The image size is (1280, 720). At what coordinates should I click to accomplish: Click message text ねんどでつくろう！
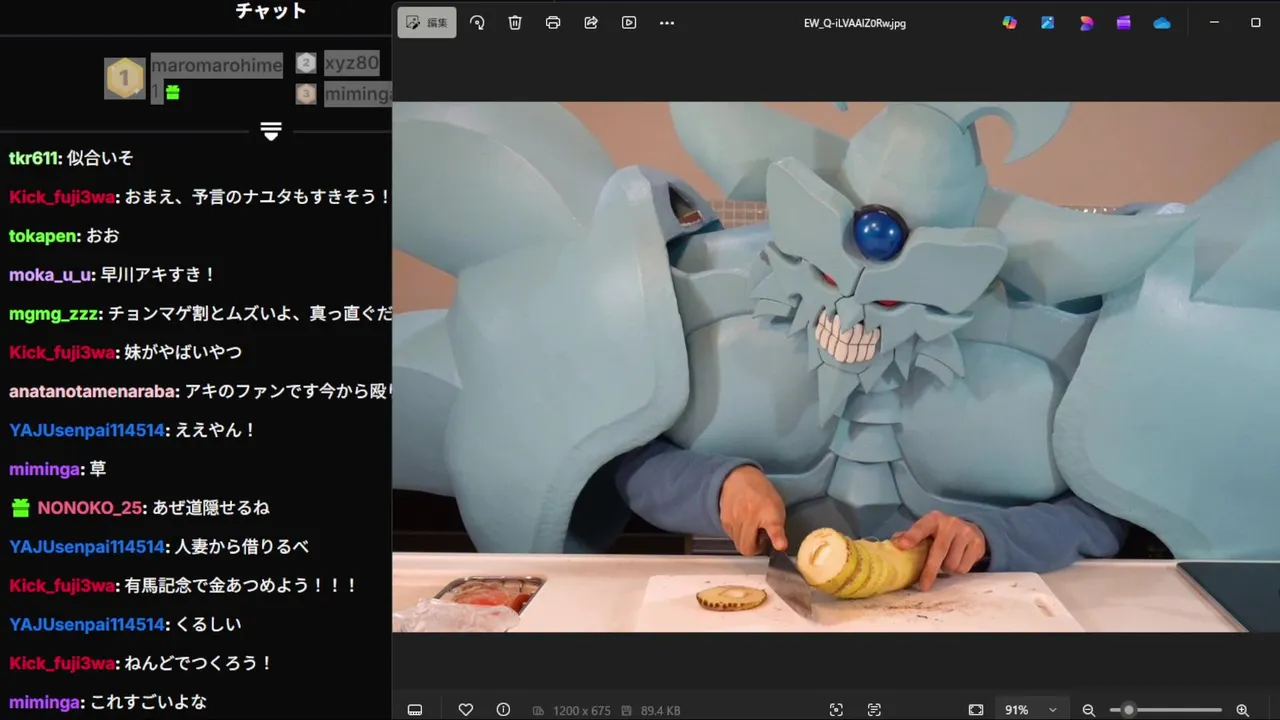pos(198,664)
